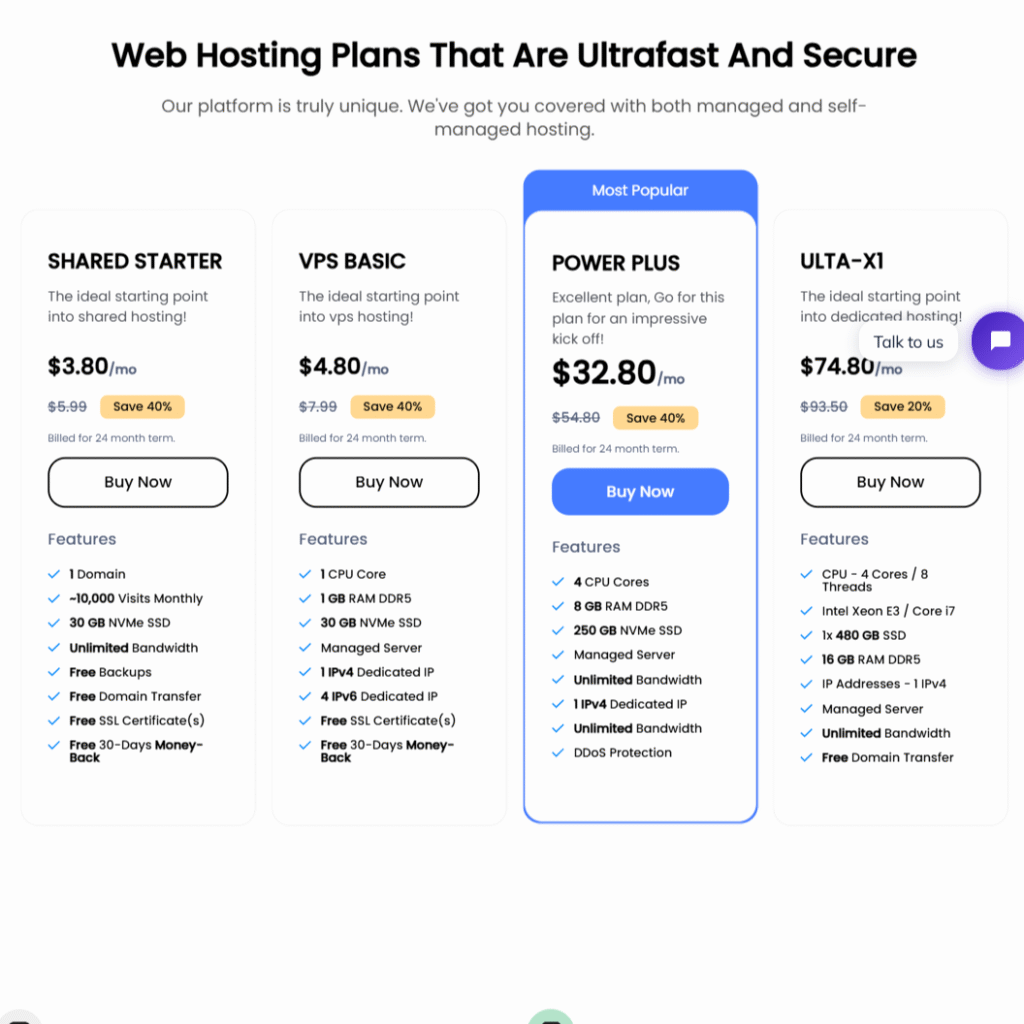
Task: Click the checkmark next to 250 GB NVMe SSD
Action: click(x=558, y=630)
